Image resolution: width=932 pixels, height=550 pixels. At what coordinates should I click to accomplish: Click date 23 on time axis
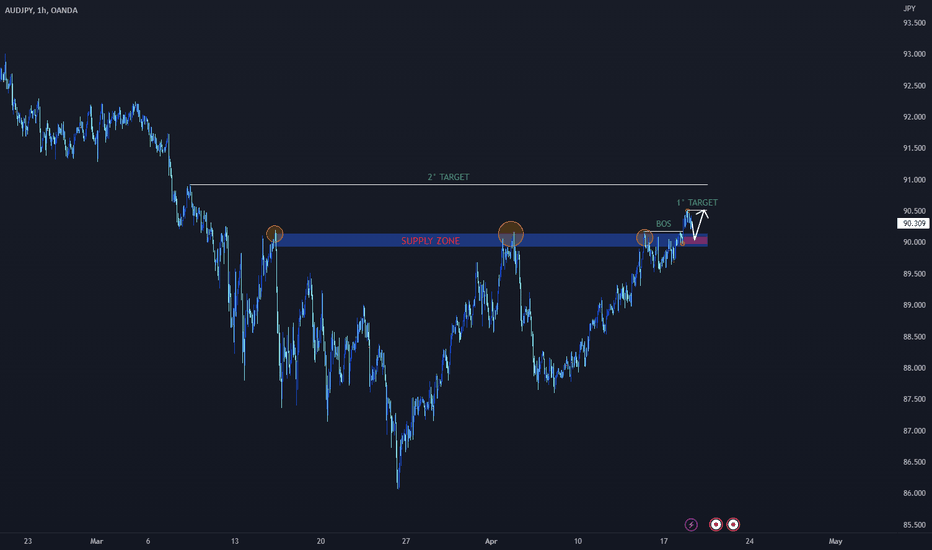(x=28, y=541)
